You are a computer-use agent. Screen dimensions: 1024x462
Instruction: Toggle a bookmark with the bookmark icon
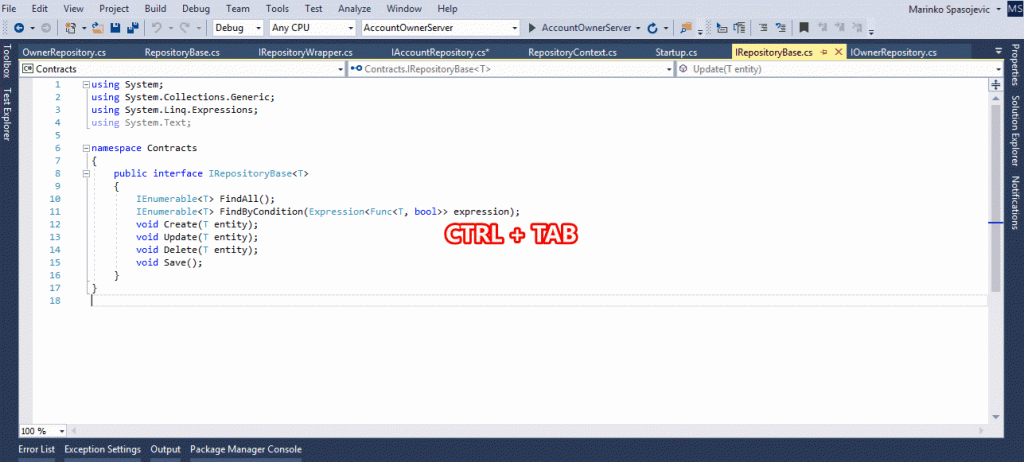click(803, 28)
